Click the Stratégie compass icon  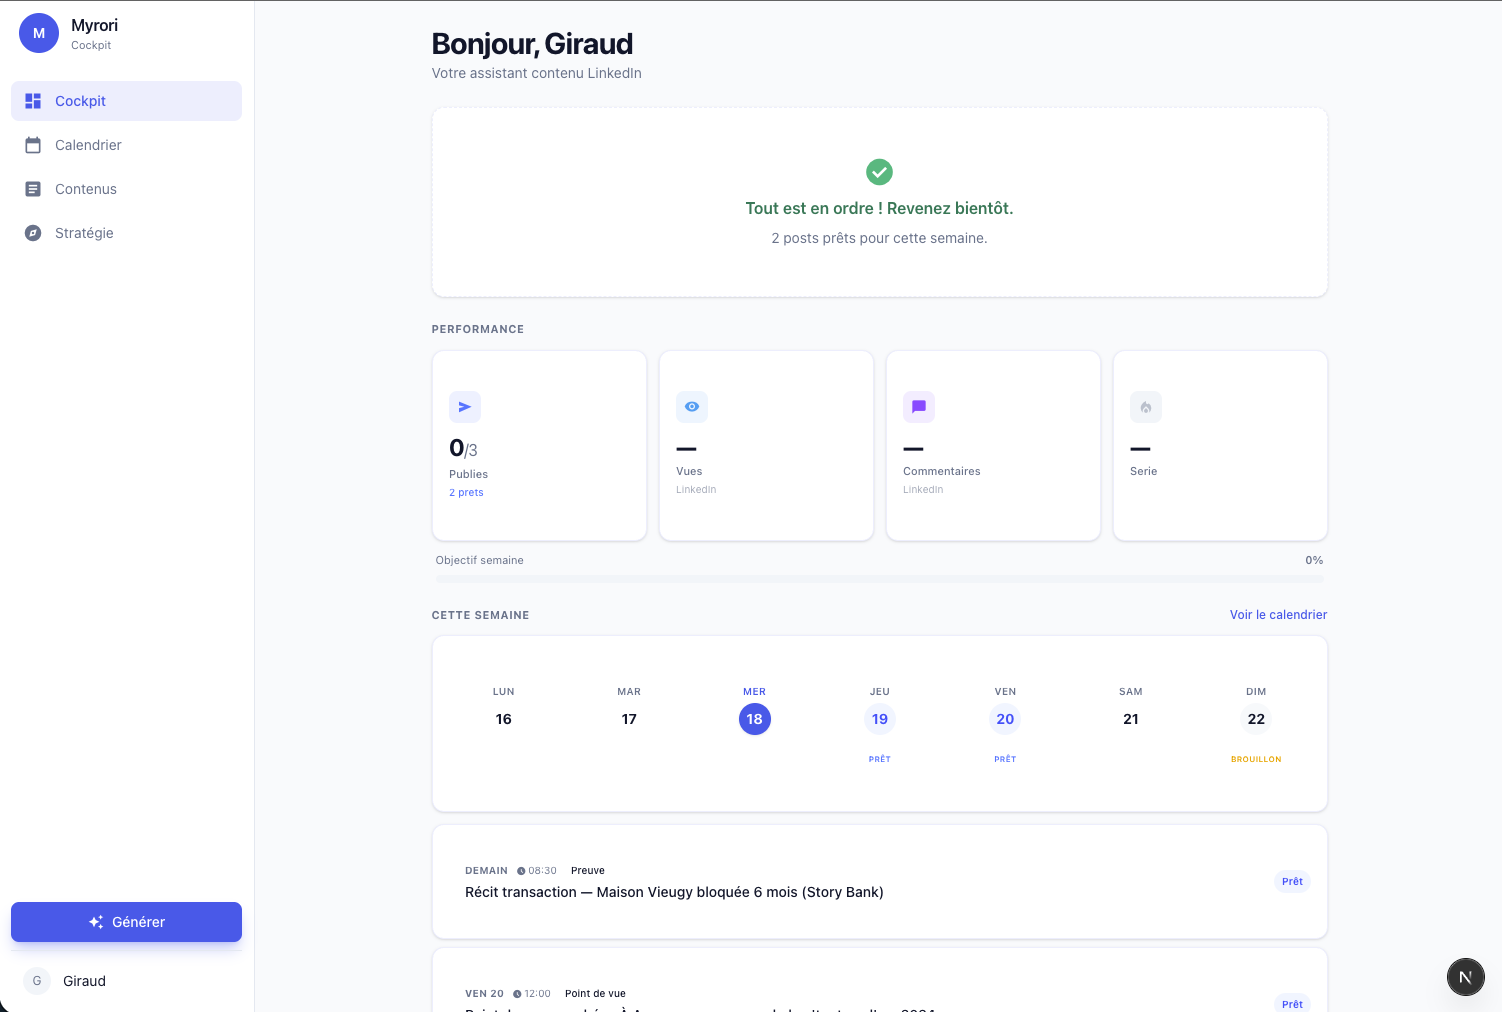point(33,233)
